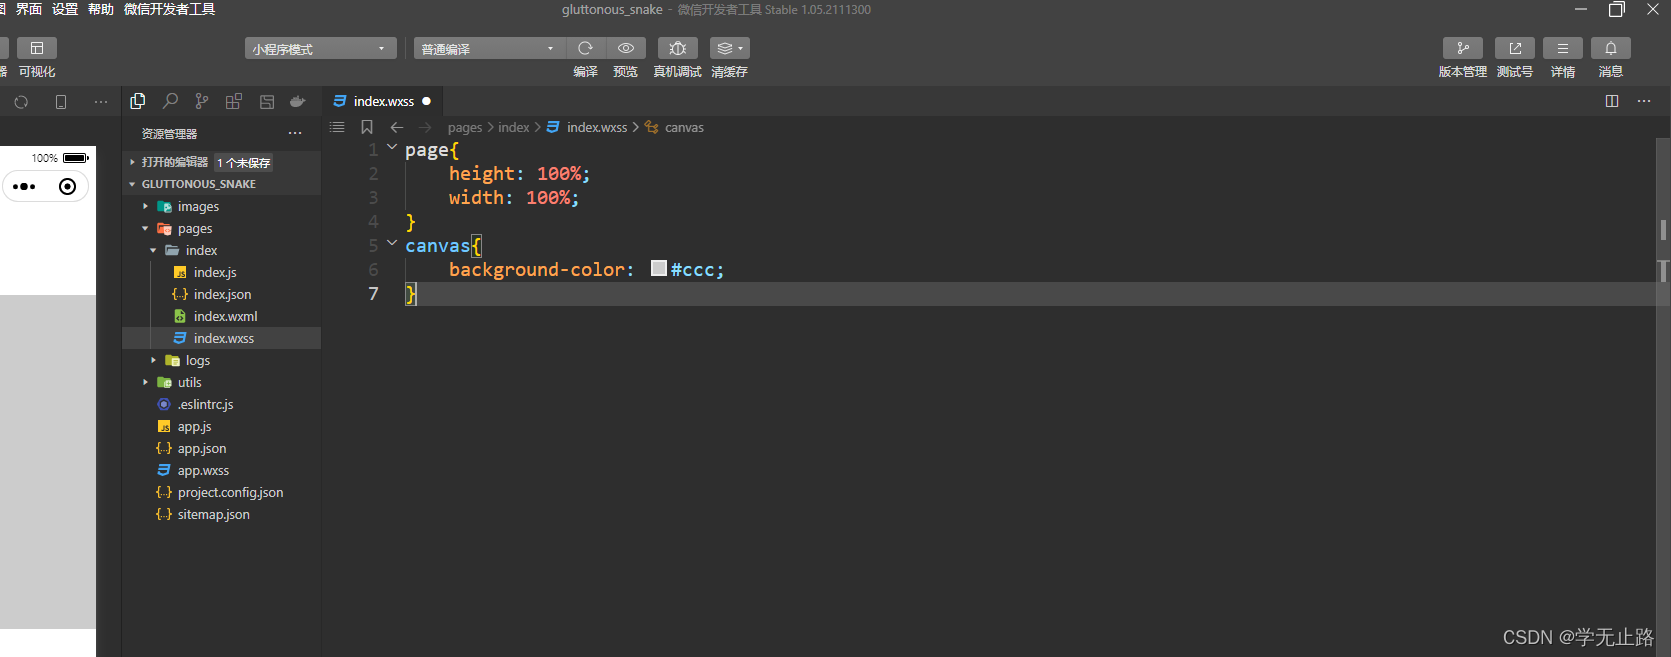Image resolution: width=1671 pixels, height=657 pixels.
Task: Open the 界面 menu
Action: pos(29,9)
